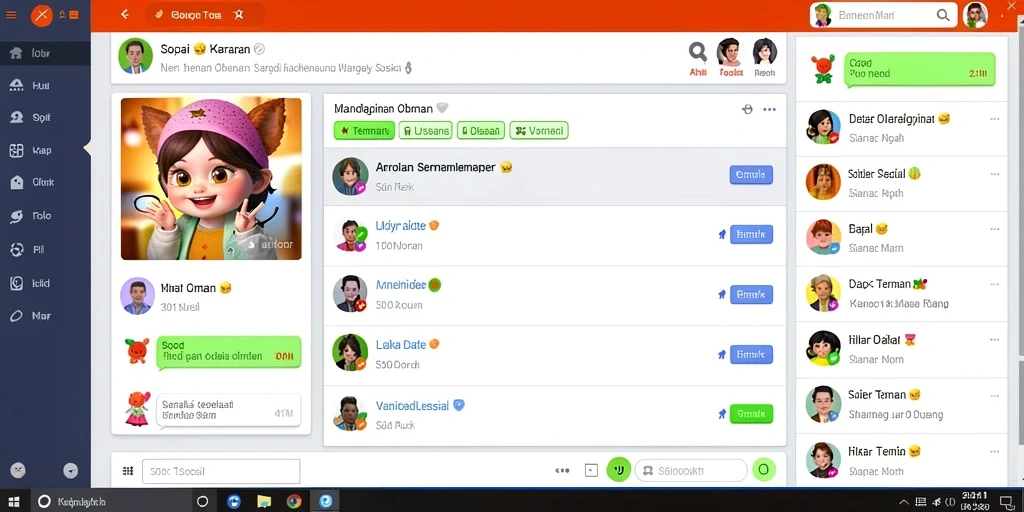Open the Windows Start button

(x=14, y=502)
